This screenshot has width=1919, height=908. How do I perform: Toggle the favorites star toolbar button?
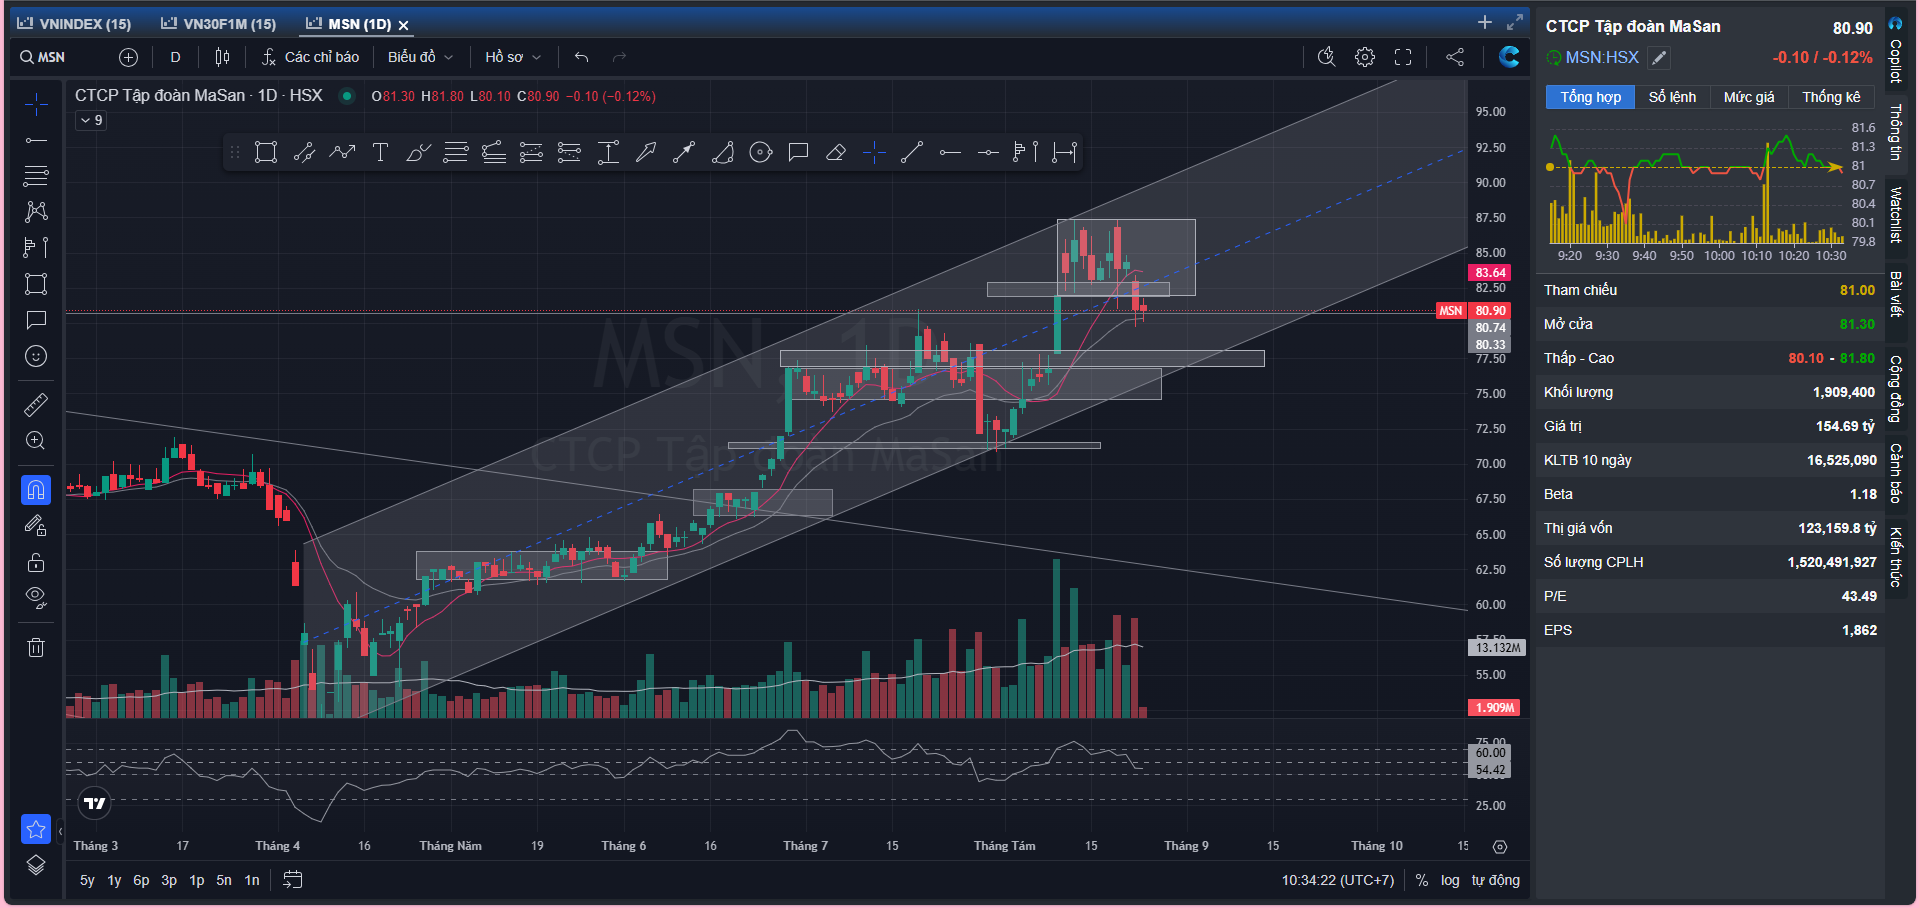point(36,829)
